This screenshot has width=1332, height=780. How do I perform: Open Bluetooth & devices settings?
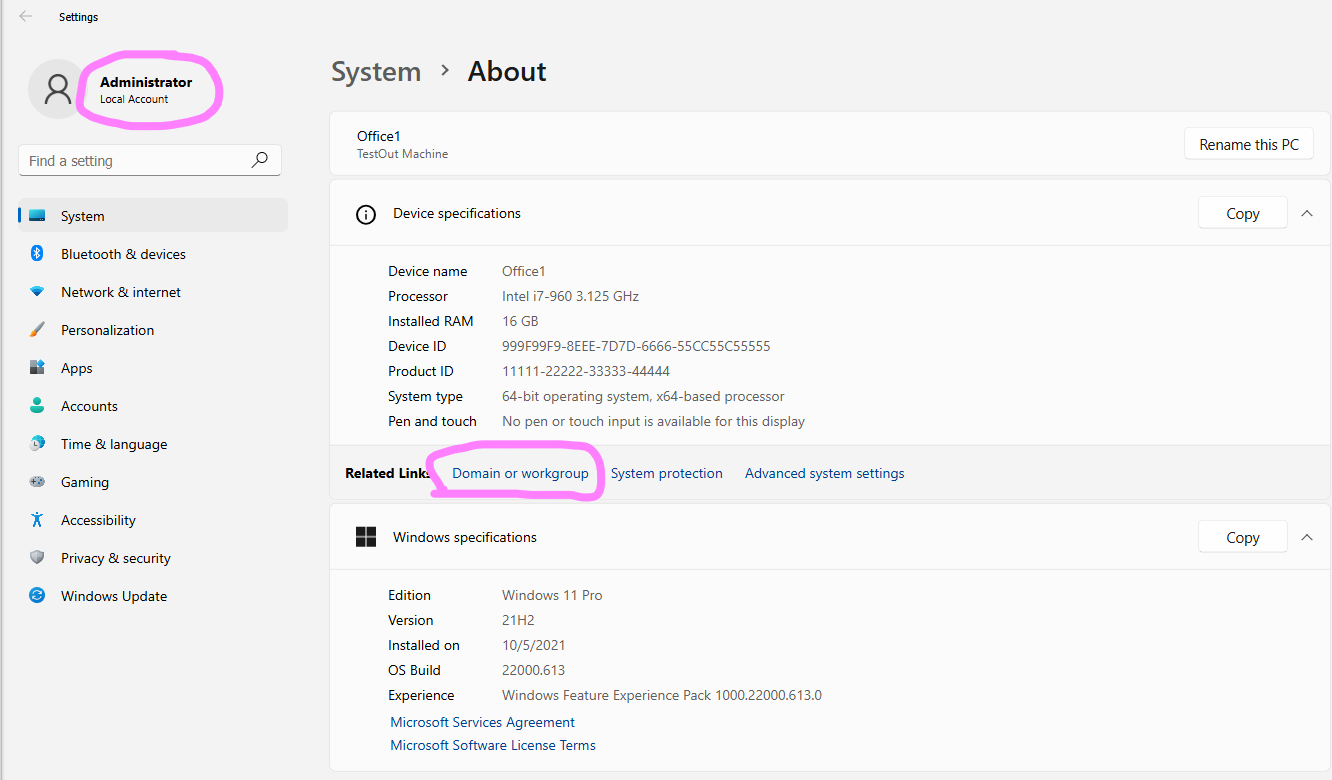tap(153, 254)
